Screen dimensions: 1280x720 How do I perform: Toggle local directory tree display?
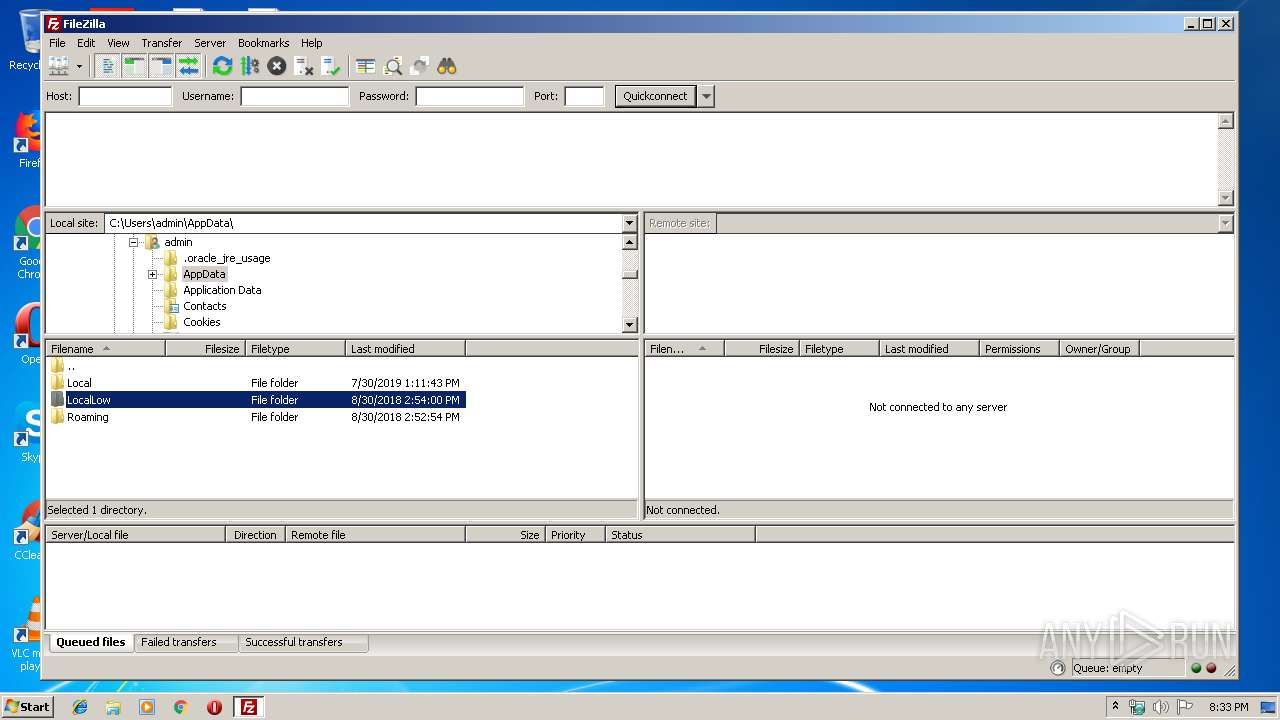[135, 66]
